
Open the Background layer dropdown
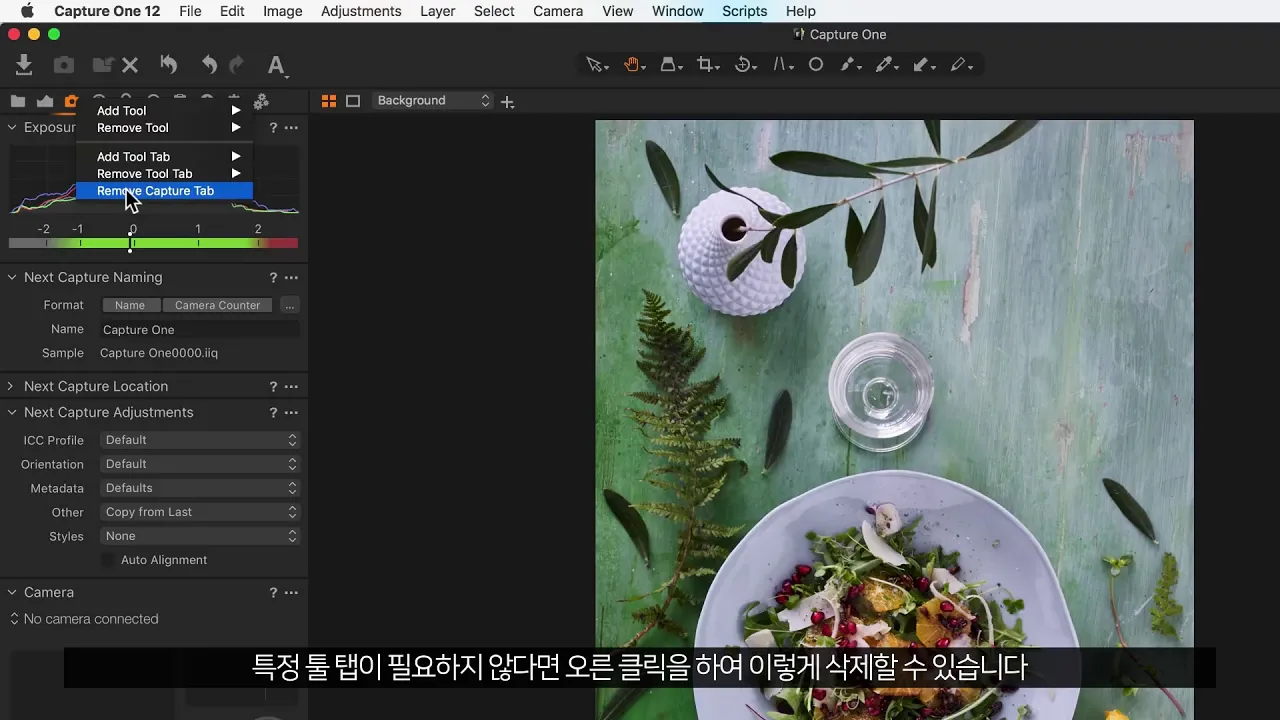(433, 101)
